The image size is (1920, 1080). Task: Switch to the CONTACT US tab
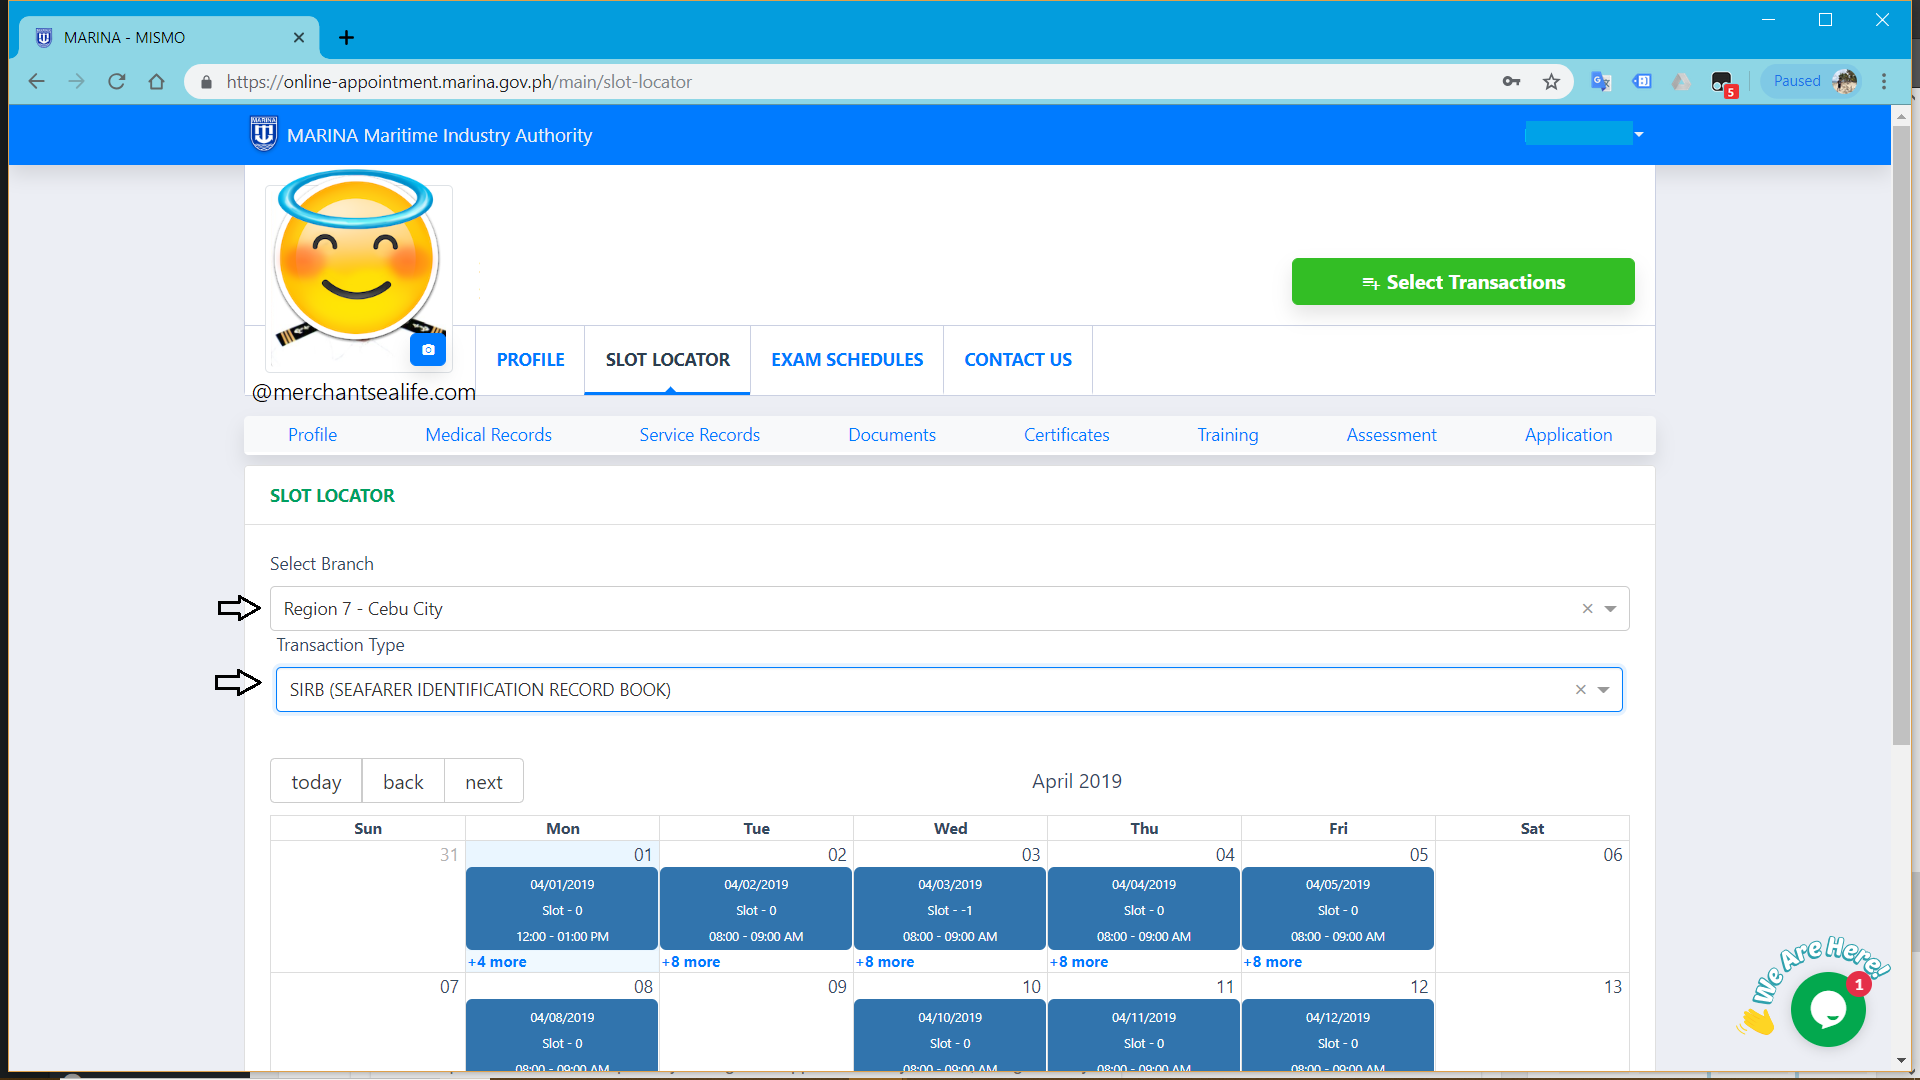(1017, 359)
